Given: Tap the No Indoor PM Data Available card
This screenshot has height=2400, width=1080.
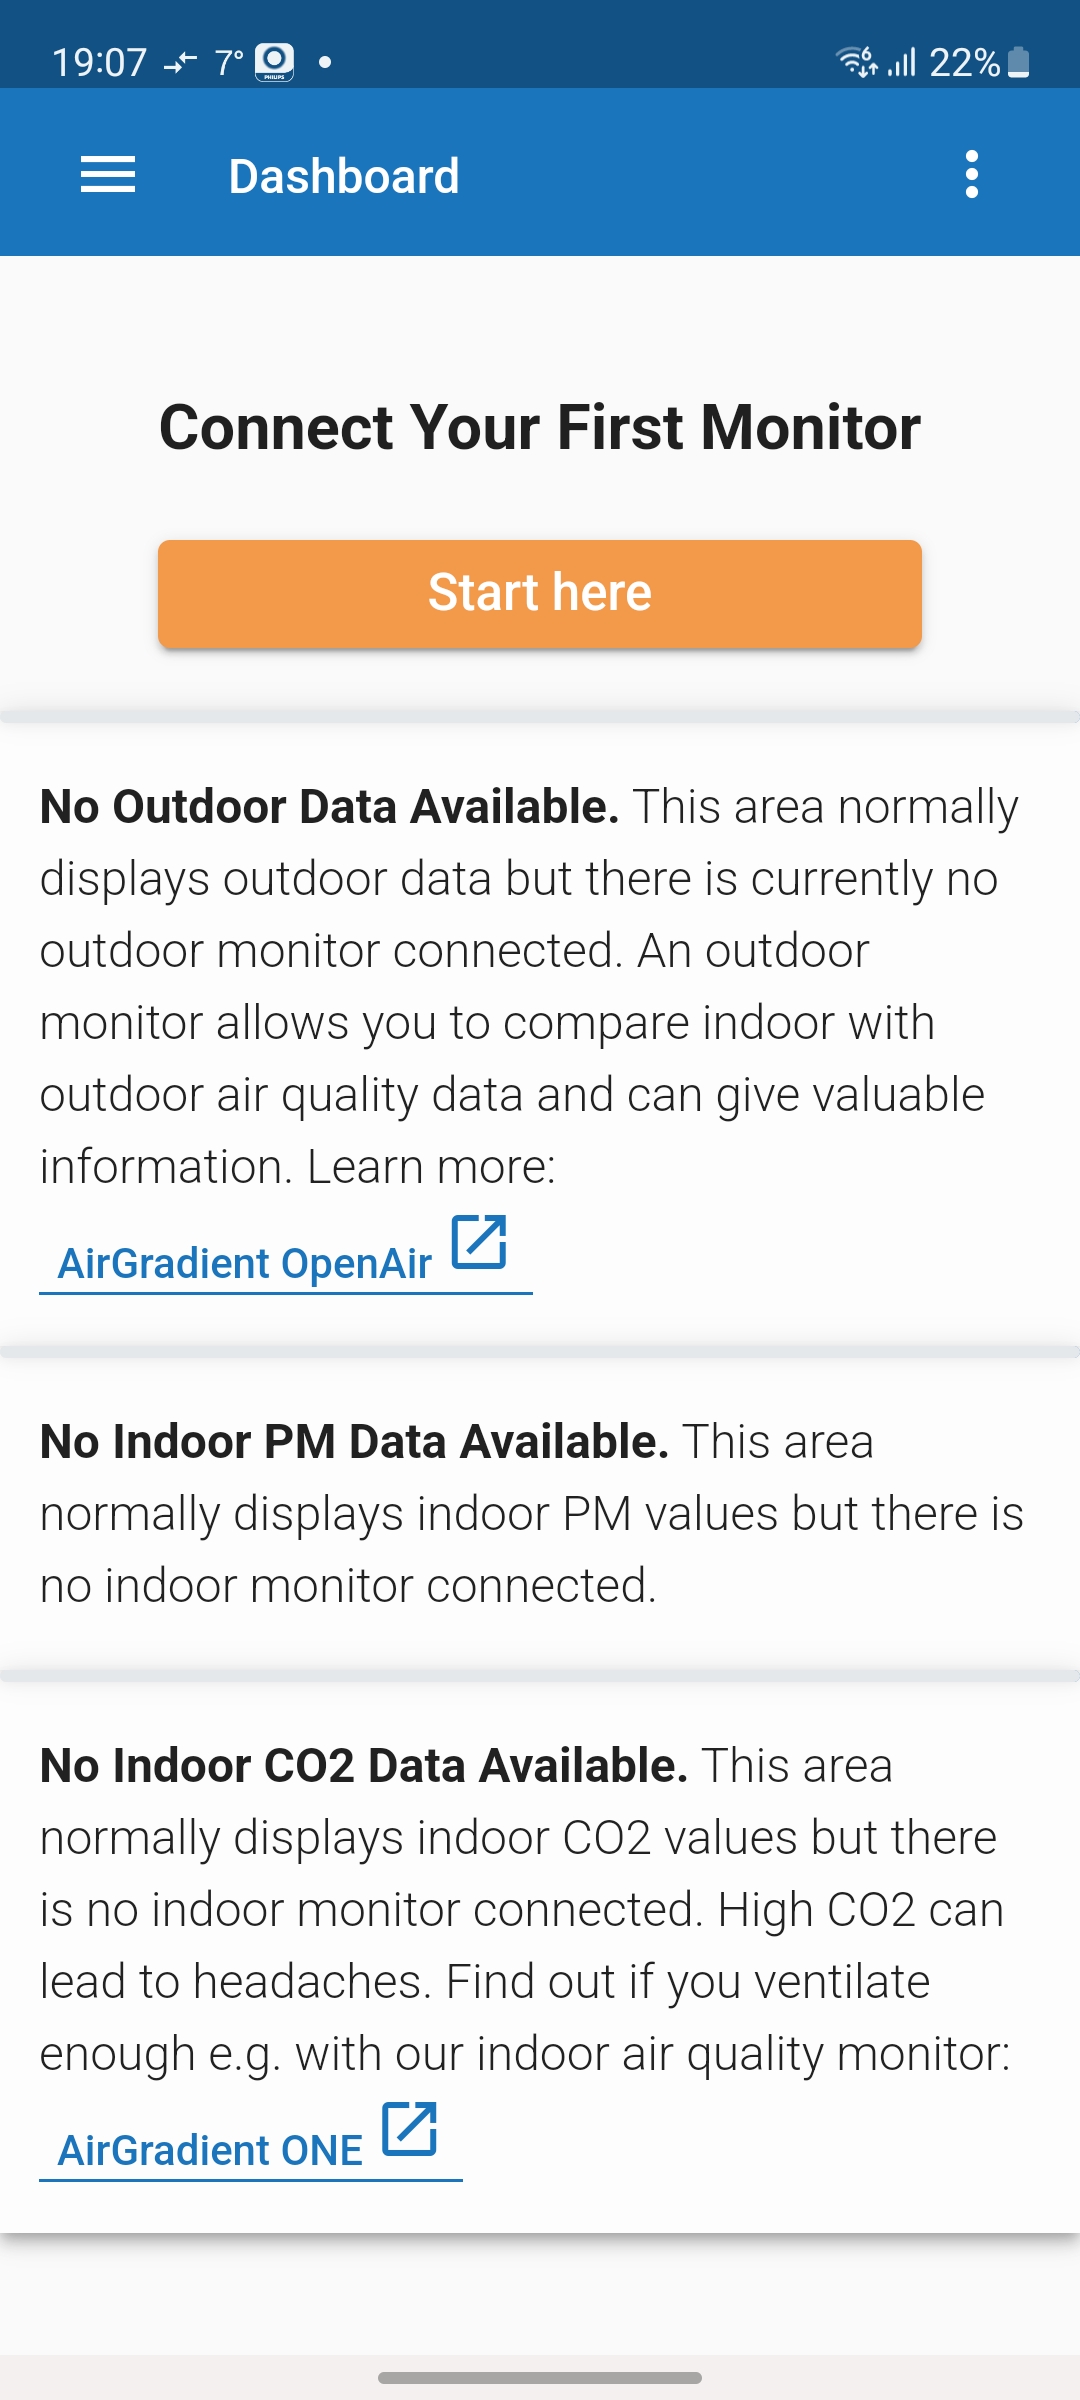Looking at the screenshot, I should pos(540,1514).
